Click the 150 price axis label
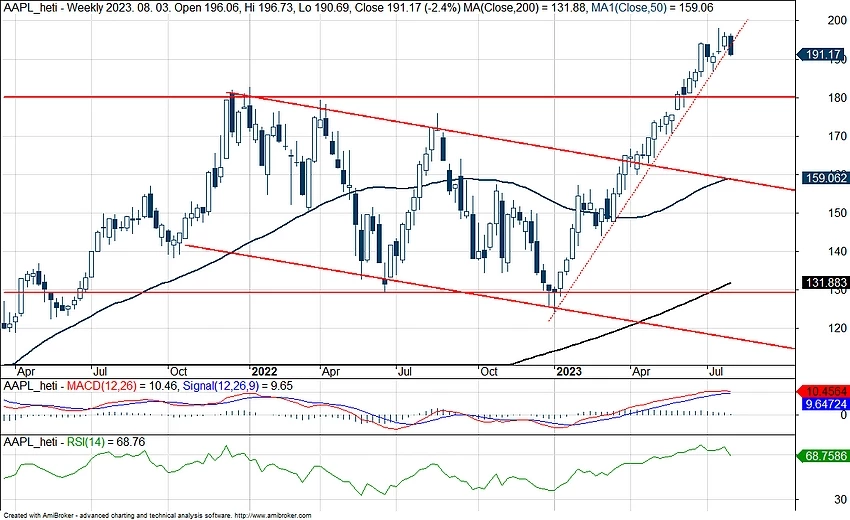 click(838, 213)
